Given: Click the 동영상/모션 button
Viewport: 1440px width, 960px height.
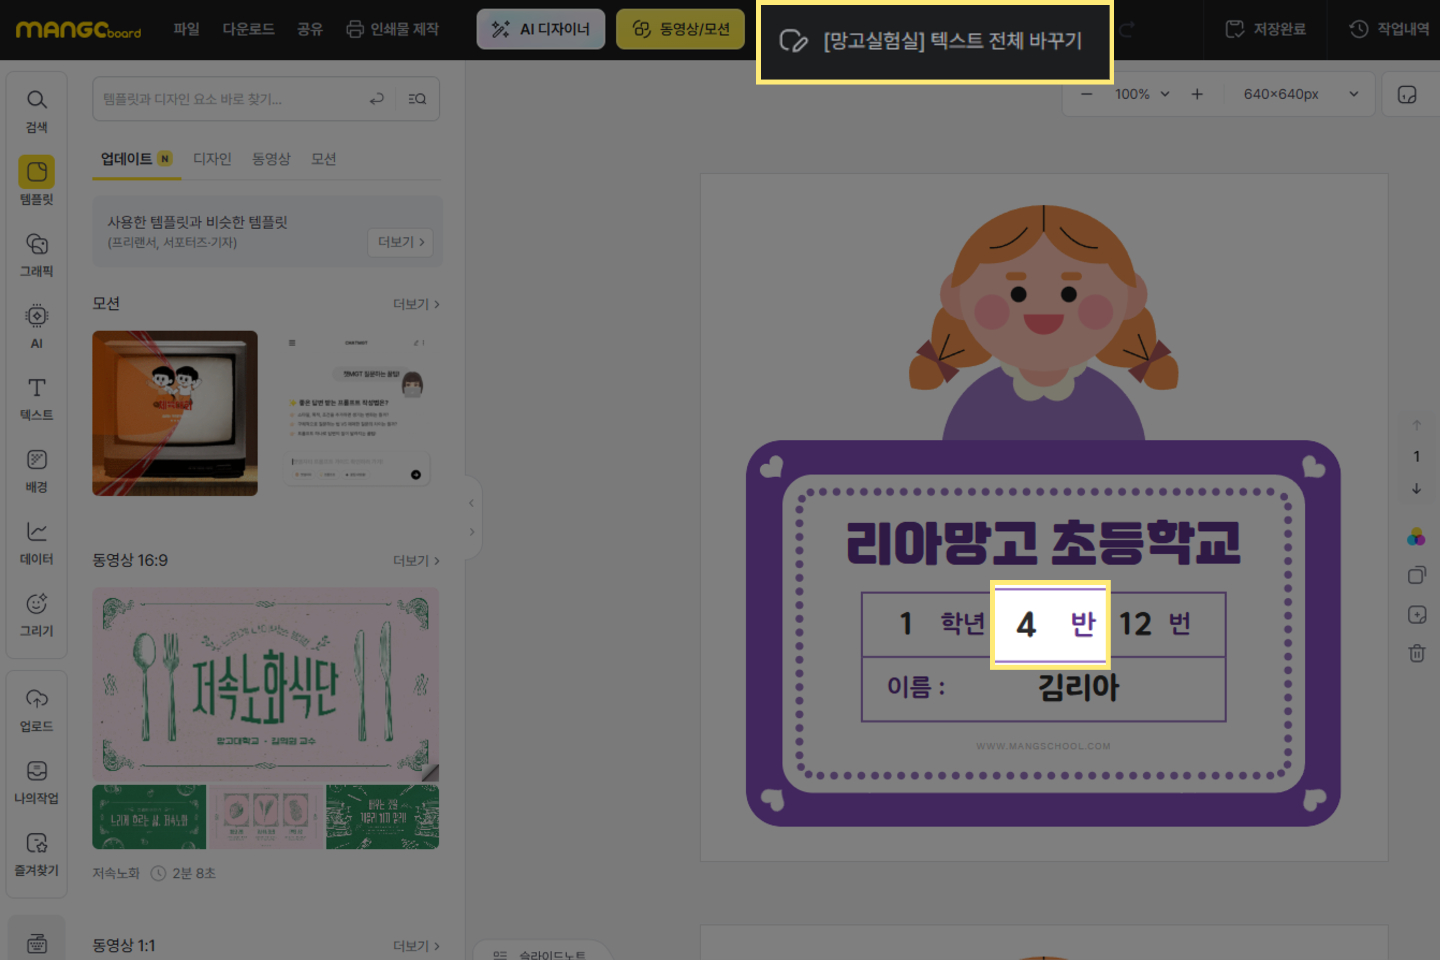Looking at the screenshot, I should click(x=680, y=29).
